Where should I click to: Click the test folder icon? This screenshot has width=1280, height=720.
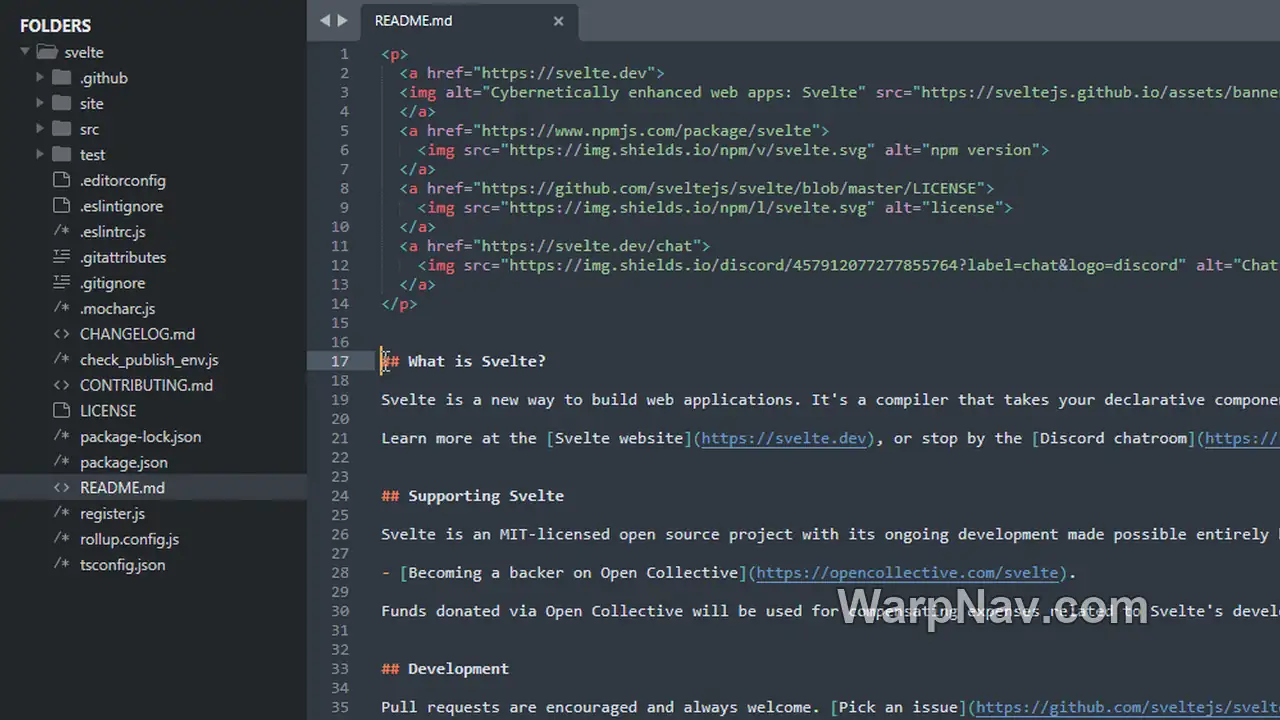(x=61, y=154)
